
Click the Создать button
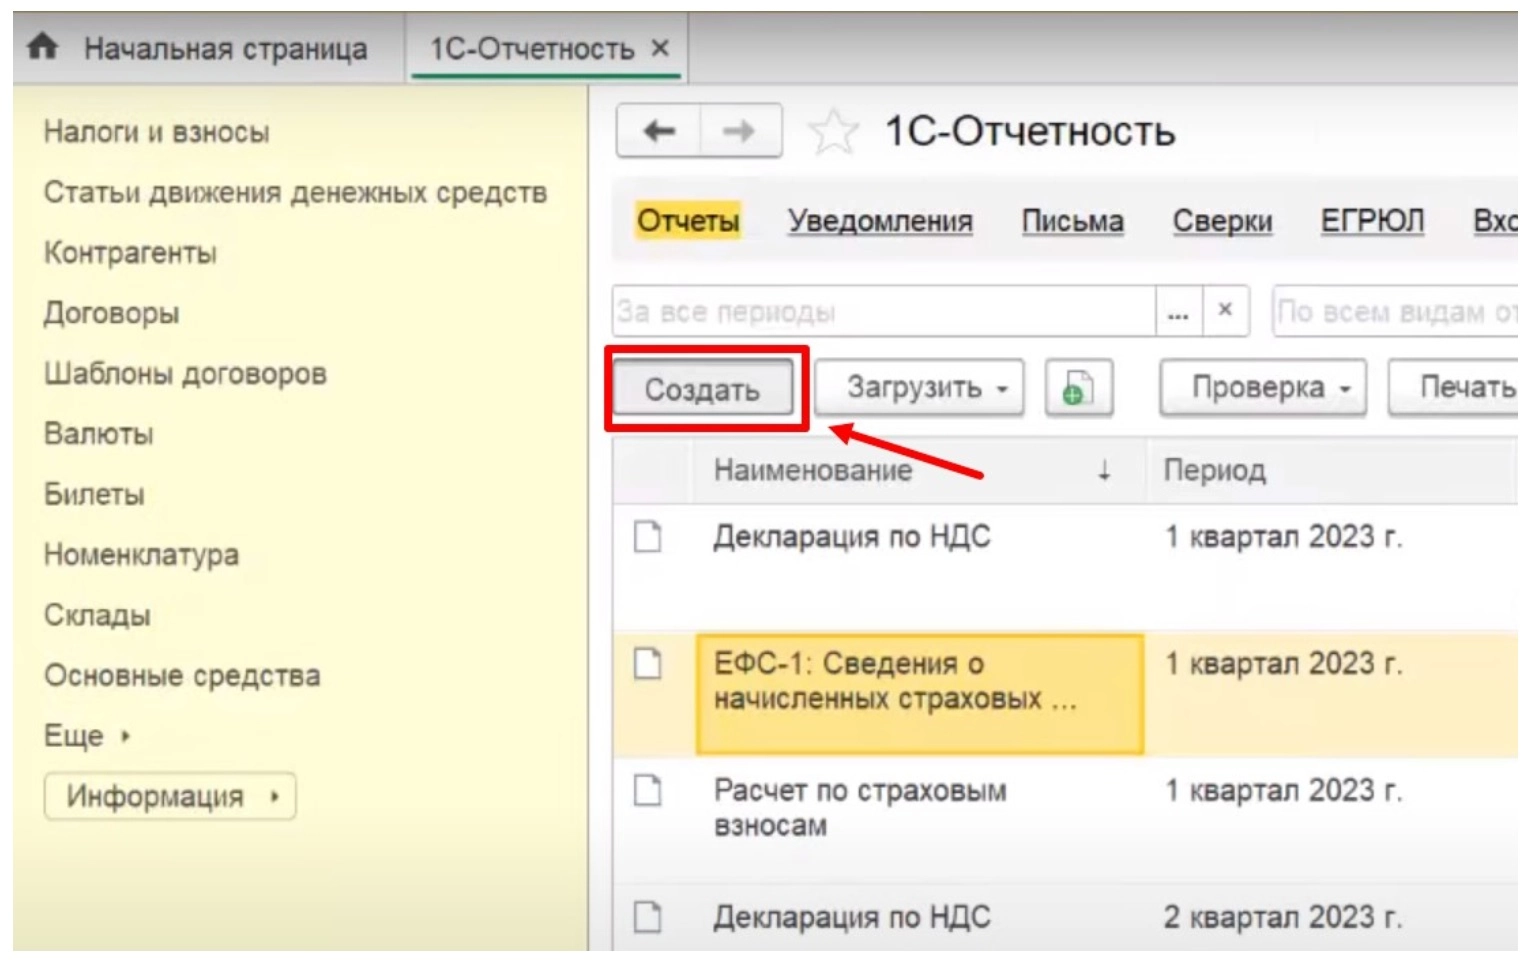(703, 389)
